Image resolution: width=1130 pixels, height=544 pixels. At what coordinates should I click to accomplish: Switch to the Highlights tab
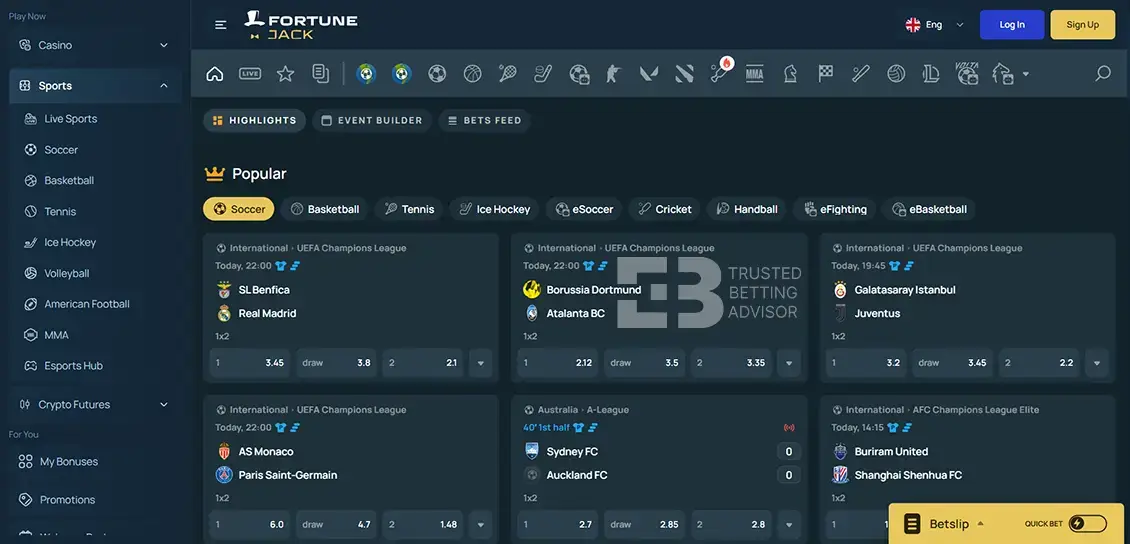(254, 120)
